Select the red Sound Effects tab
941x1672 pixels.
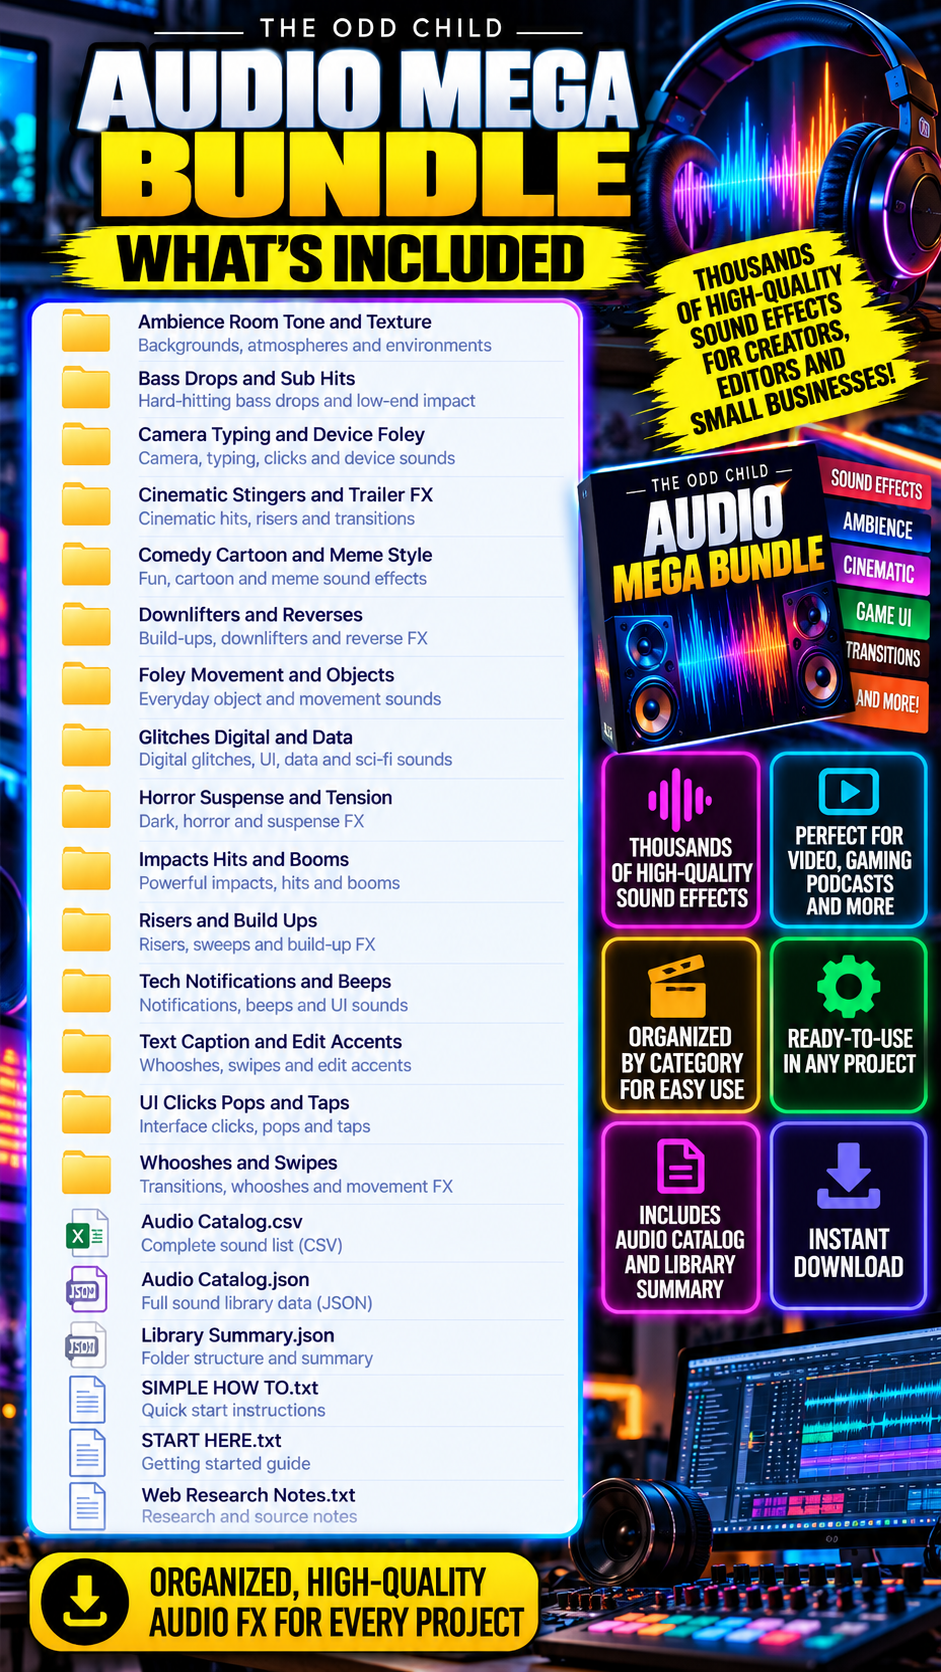[876, 485]
